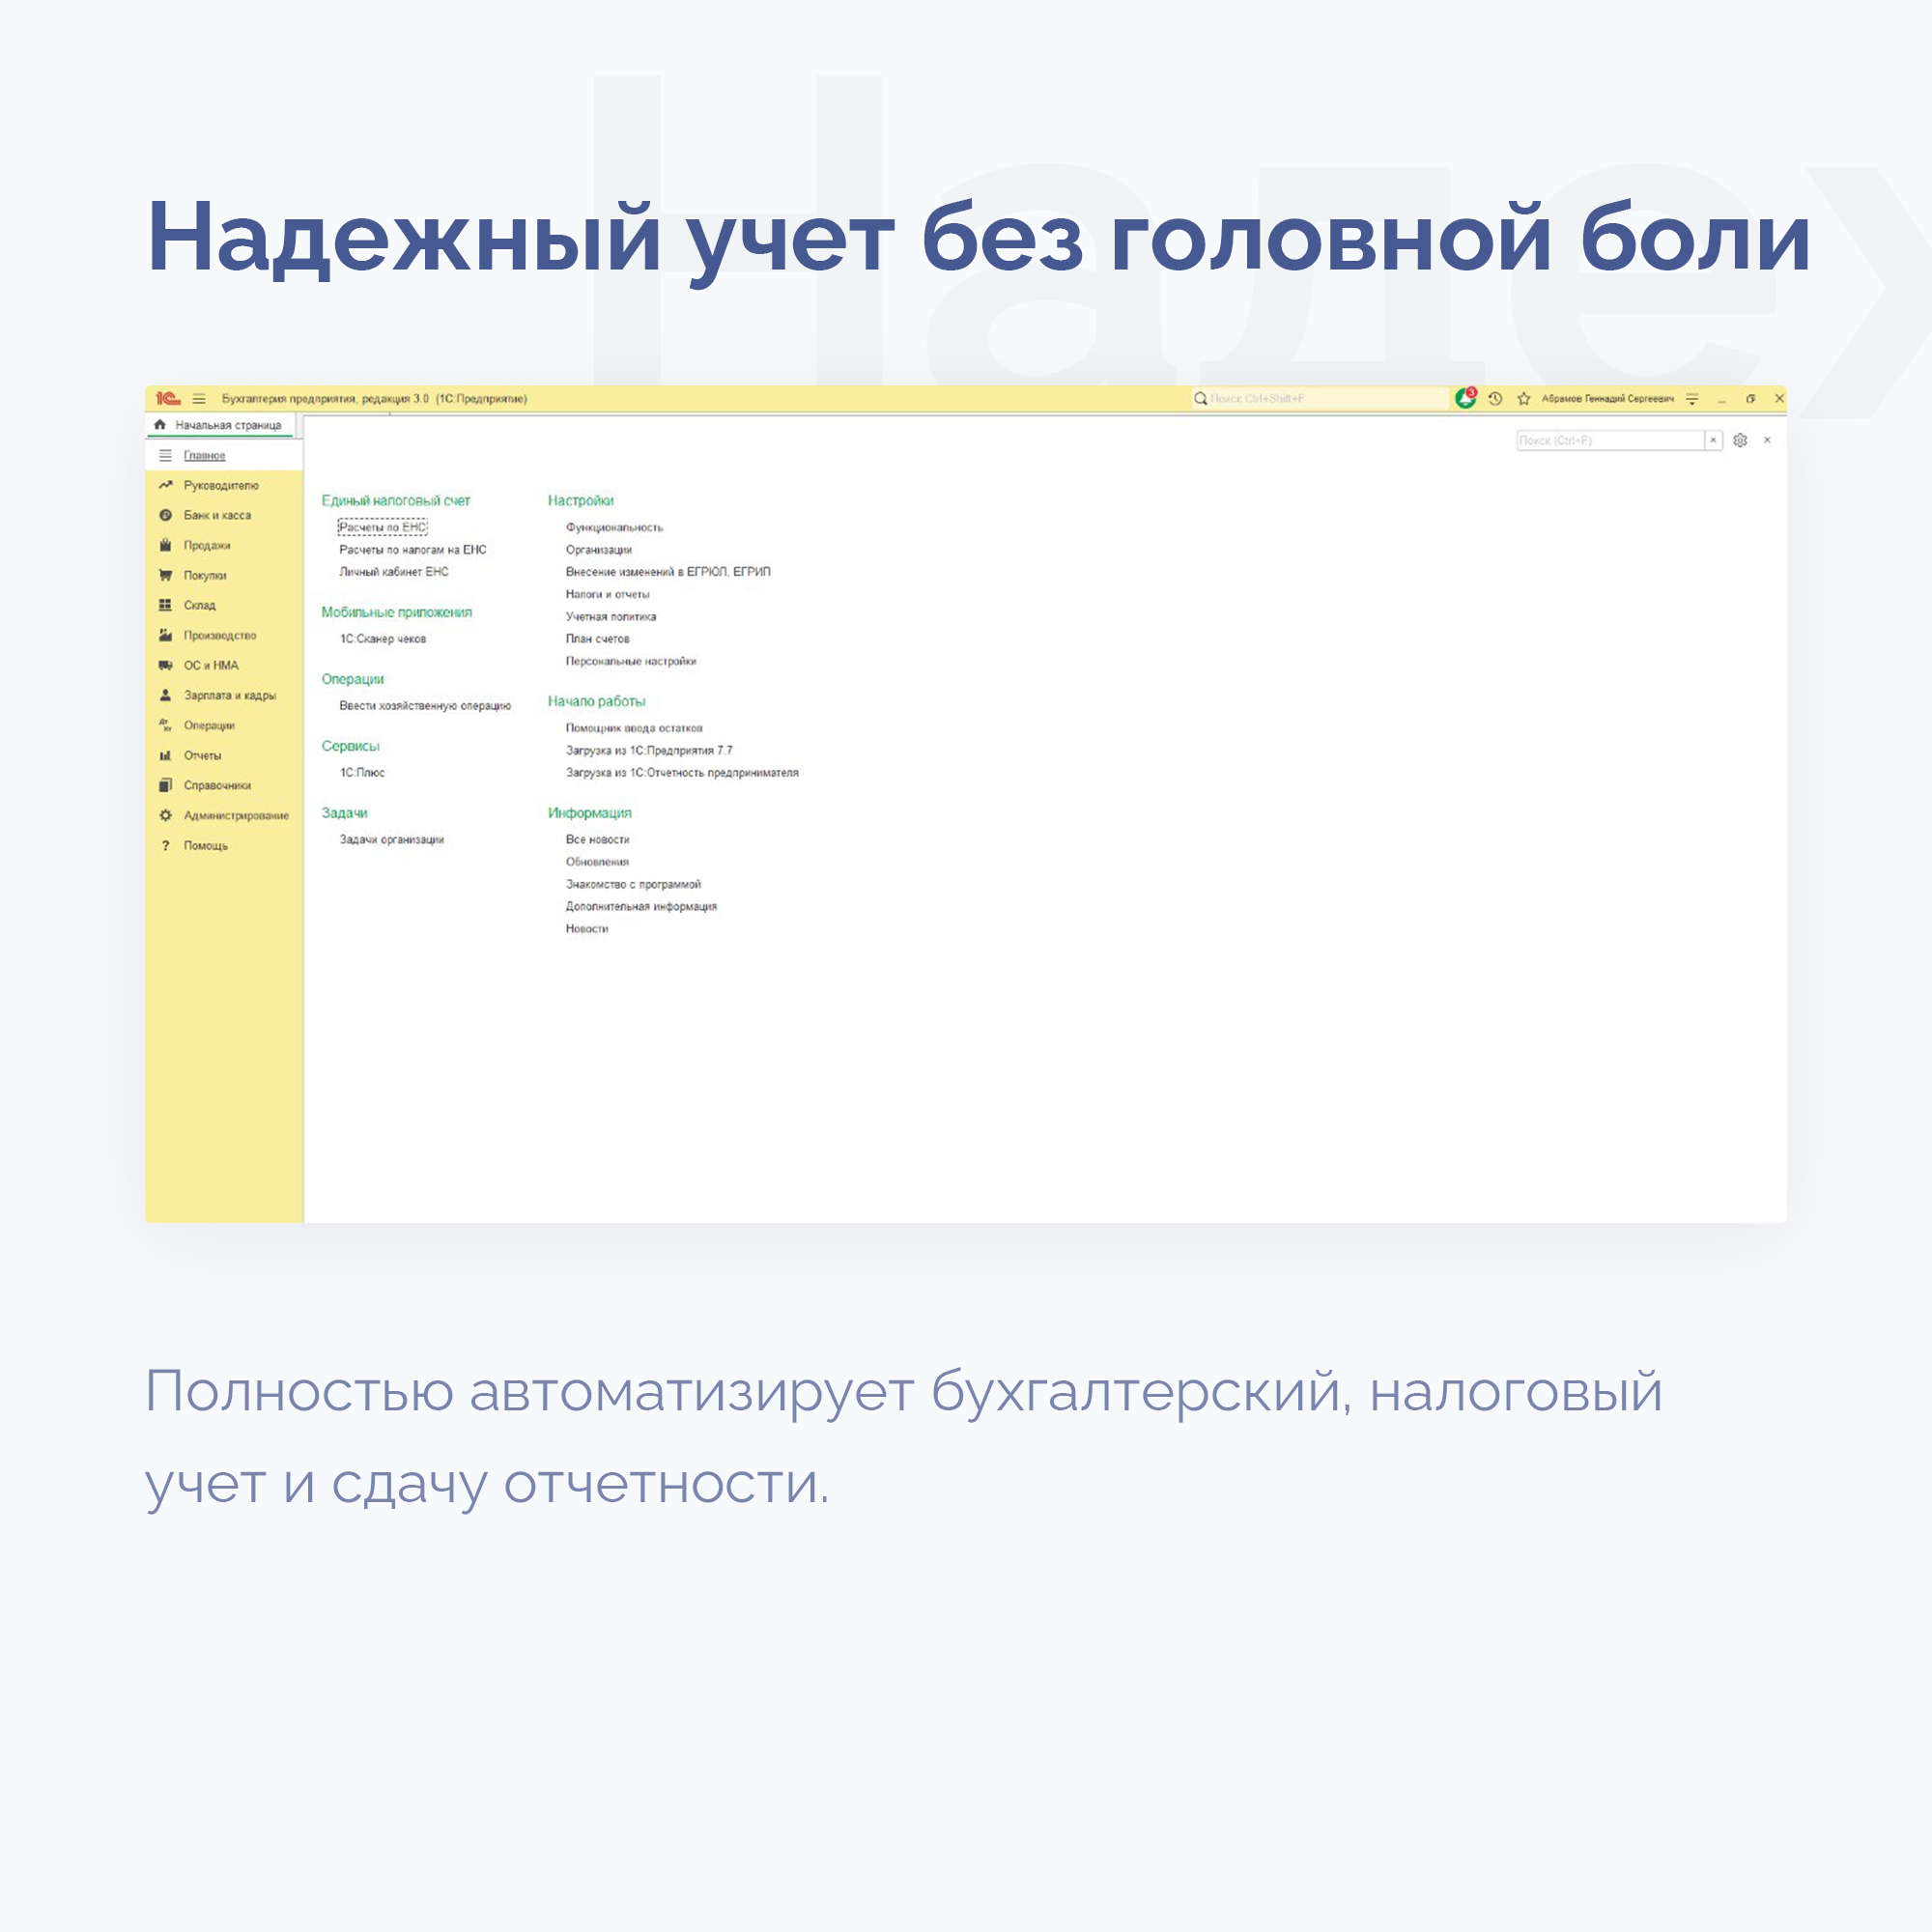
Task: Open Банк и касса section
Action: (x=224, y=516)
